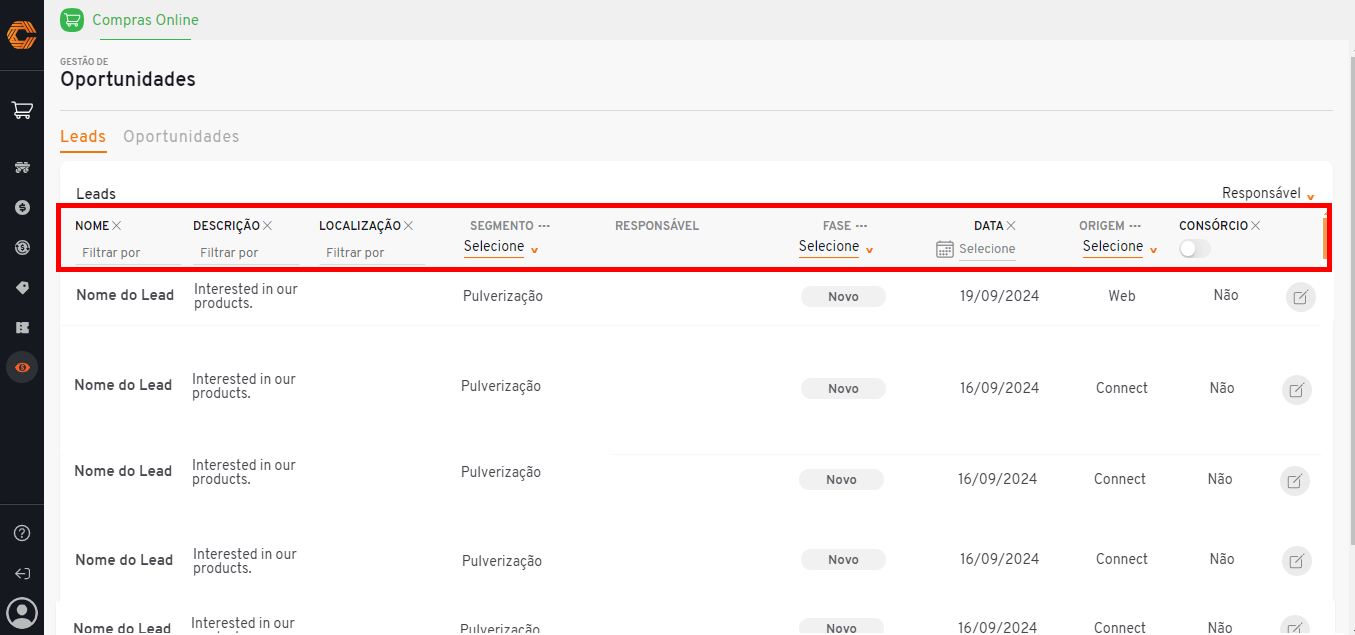The height and width of the screenshot is (635, 1355).
Task: Click the date 19/09/2024
Action: pyautogui.click(x=999, y=296)
